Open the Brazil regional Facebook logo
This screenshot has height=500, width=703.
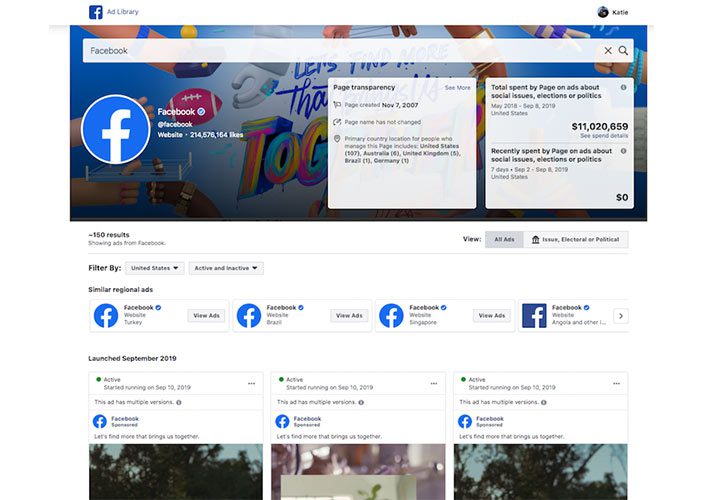pyautogui.click(x=249, y=316)
